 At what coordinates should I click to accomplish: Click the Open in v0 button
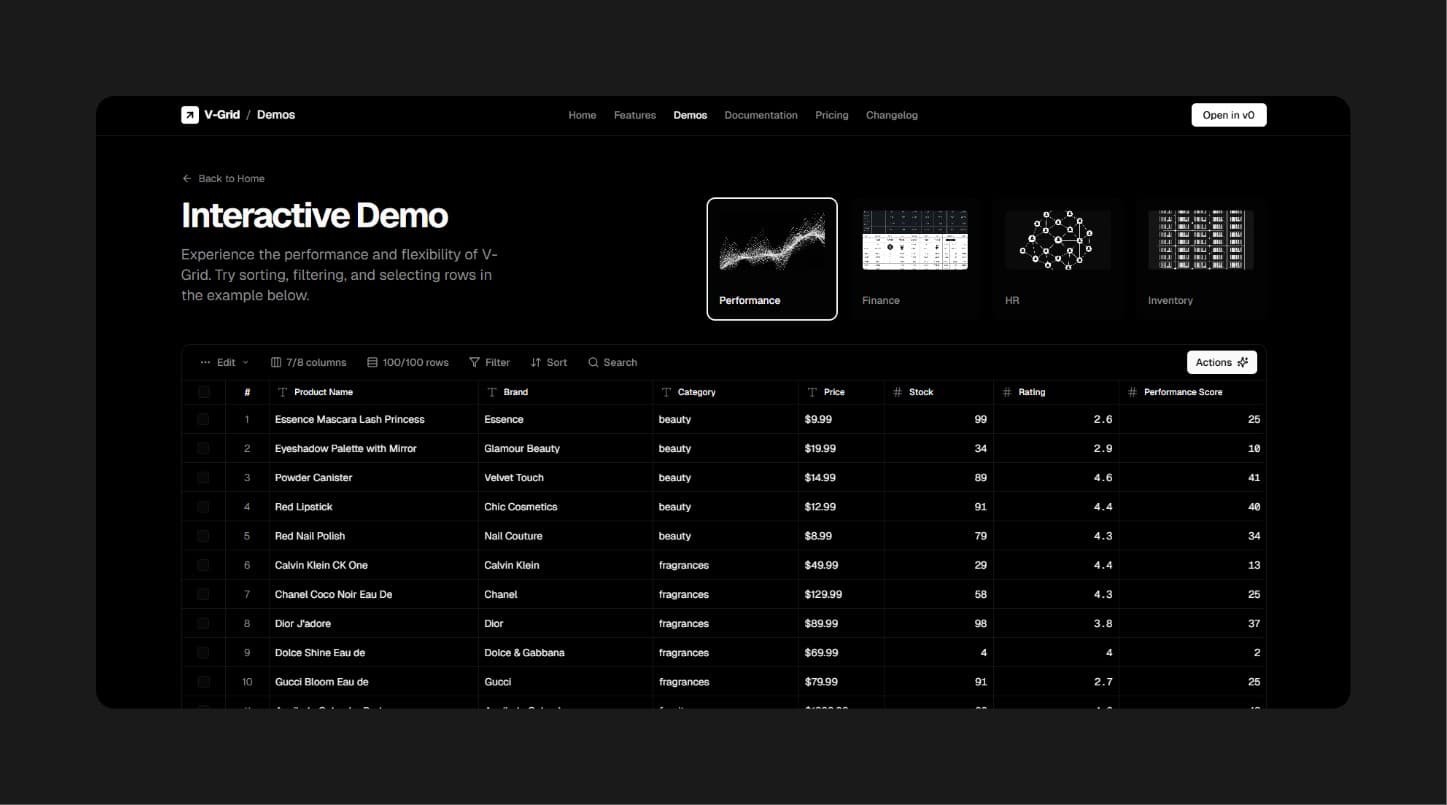tap(1228, 115)
